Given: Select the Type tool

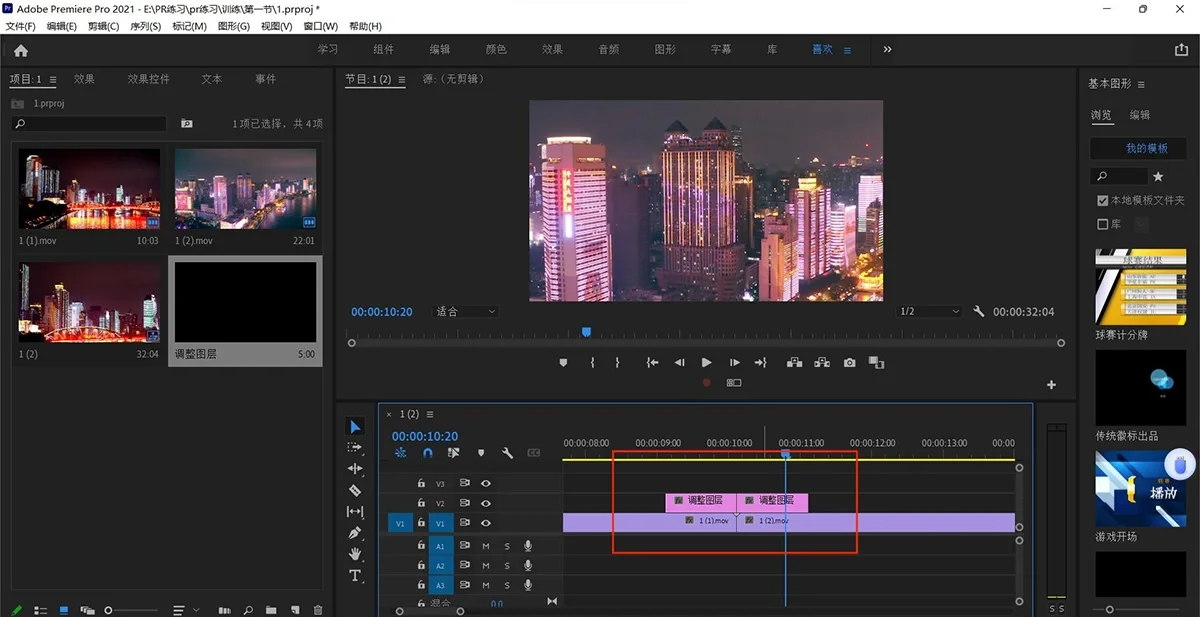Looking at the screenshot, I should (355, 576).
